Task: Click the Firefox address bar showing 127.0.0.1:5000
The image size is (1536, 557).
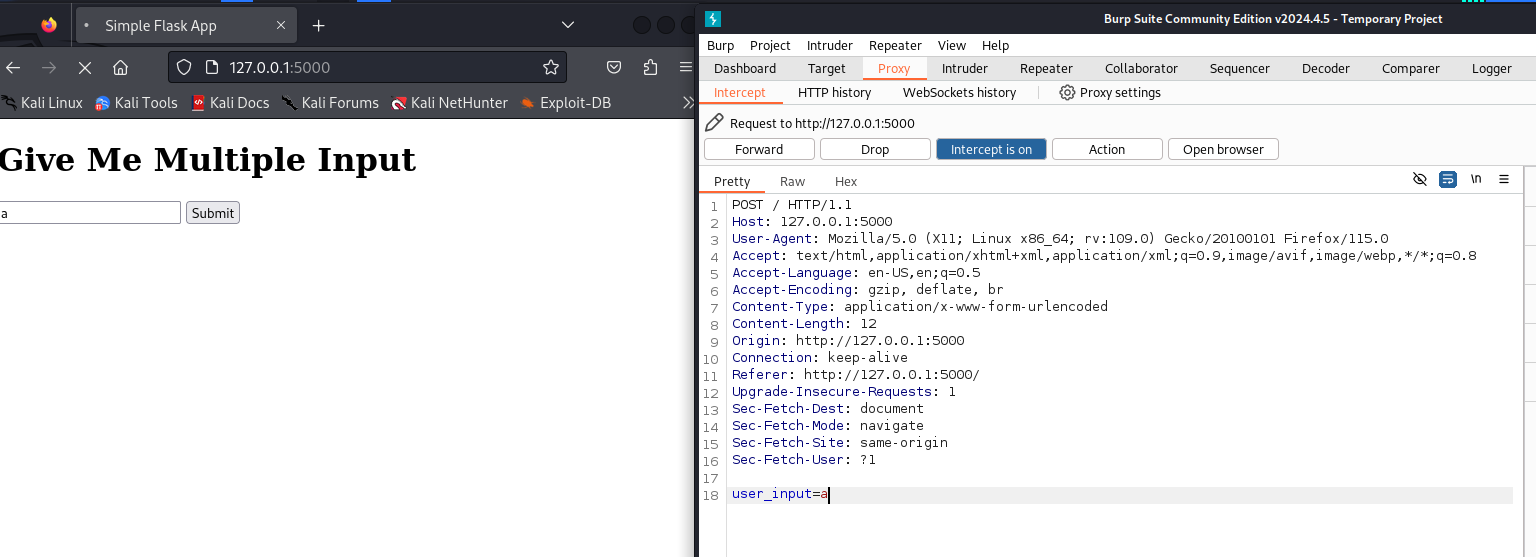Action: click(x=368, y=67)
